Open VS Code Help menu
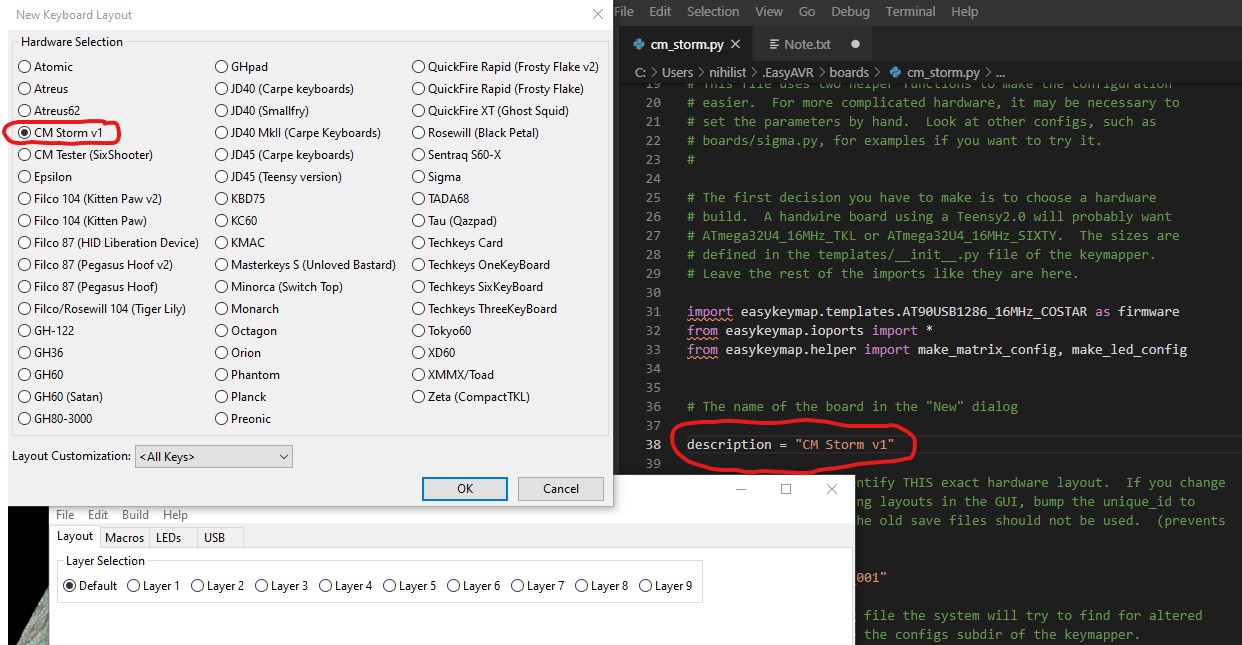 pos(965,12)
